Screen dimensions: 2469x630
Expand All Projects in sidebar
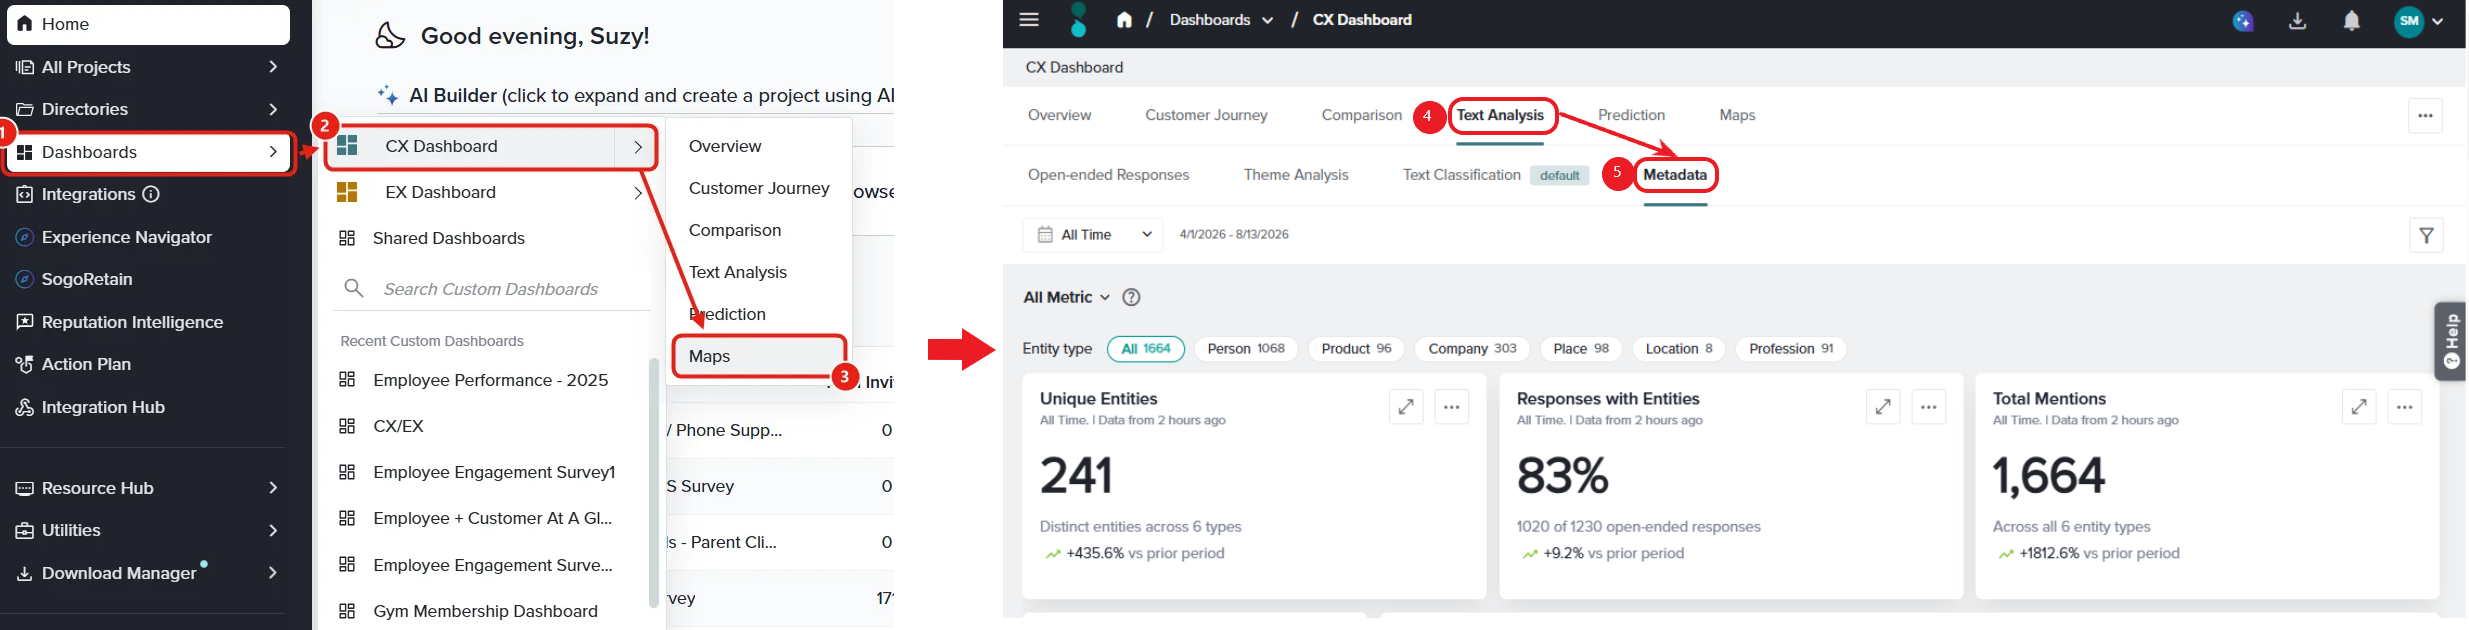(x=273, y=67)
